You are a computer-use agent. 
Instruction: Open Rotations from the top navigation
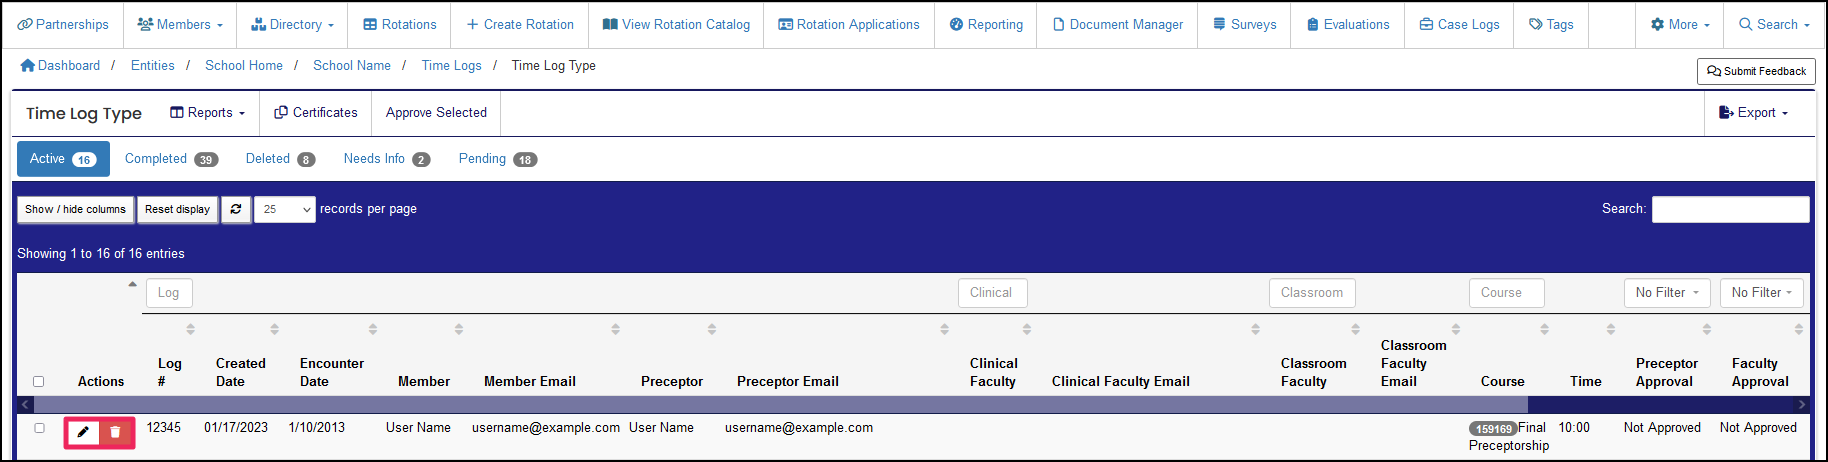click(x=399, y=24)
